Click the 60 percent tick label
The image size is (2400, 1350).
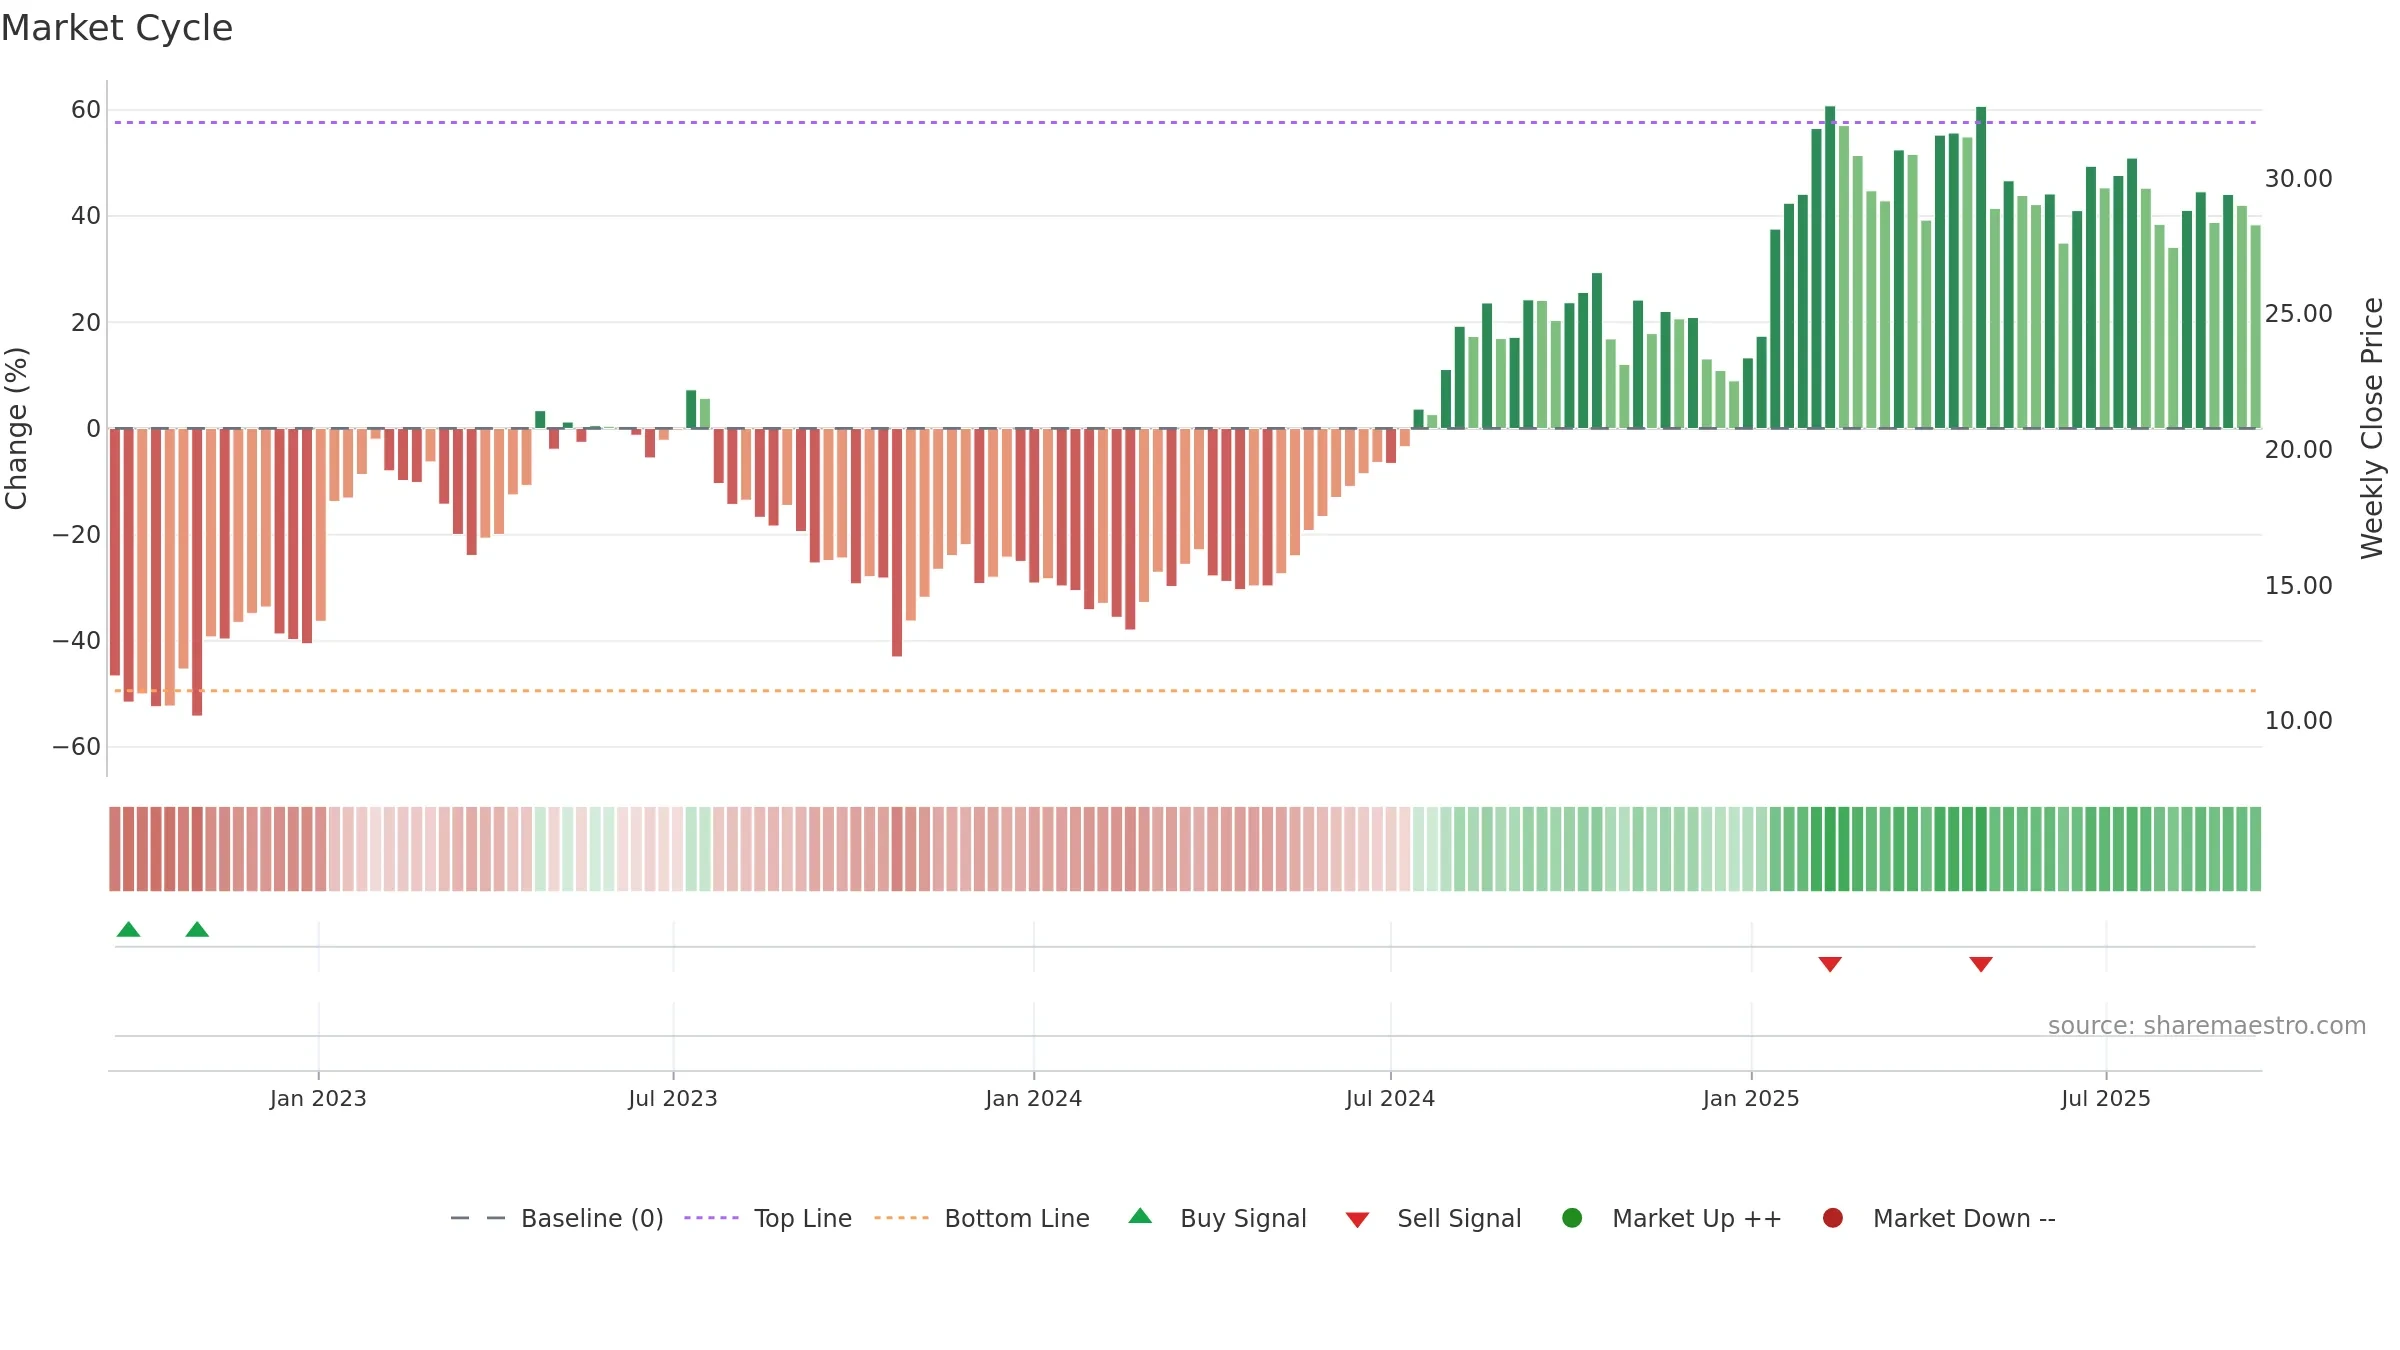pos(86,109)
